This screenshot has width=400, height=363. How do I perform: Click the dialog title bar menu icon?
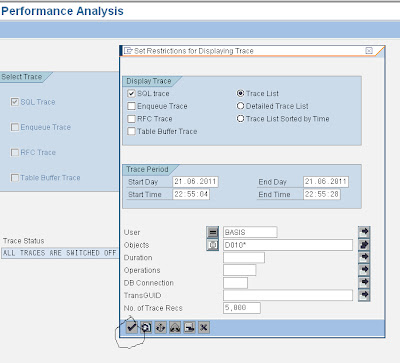pos(128,51)
